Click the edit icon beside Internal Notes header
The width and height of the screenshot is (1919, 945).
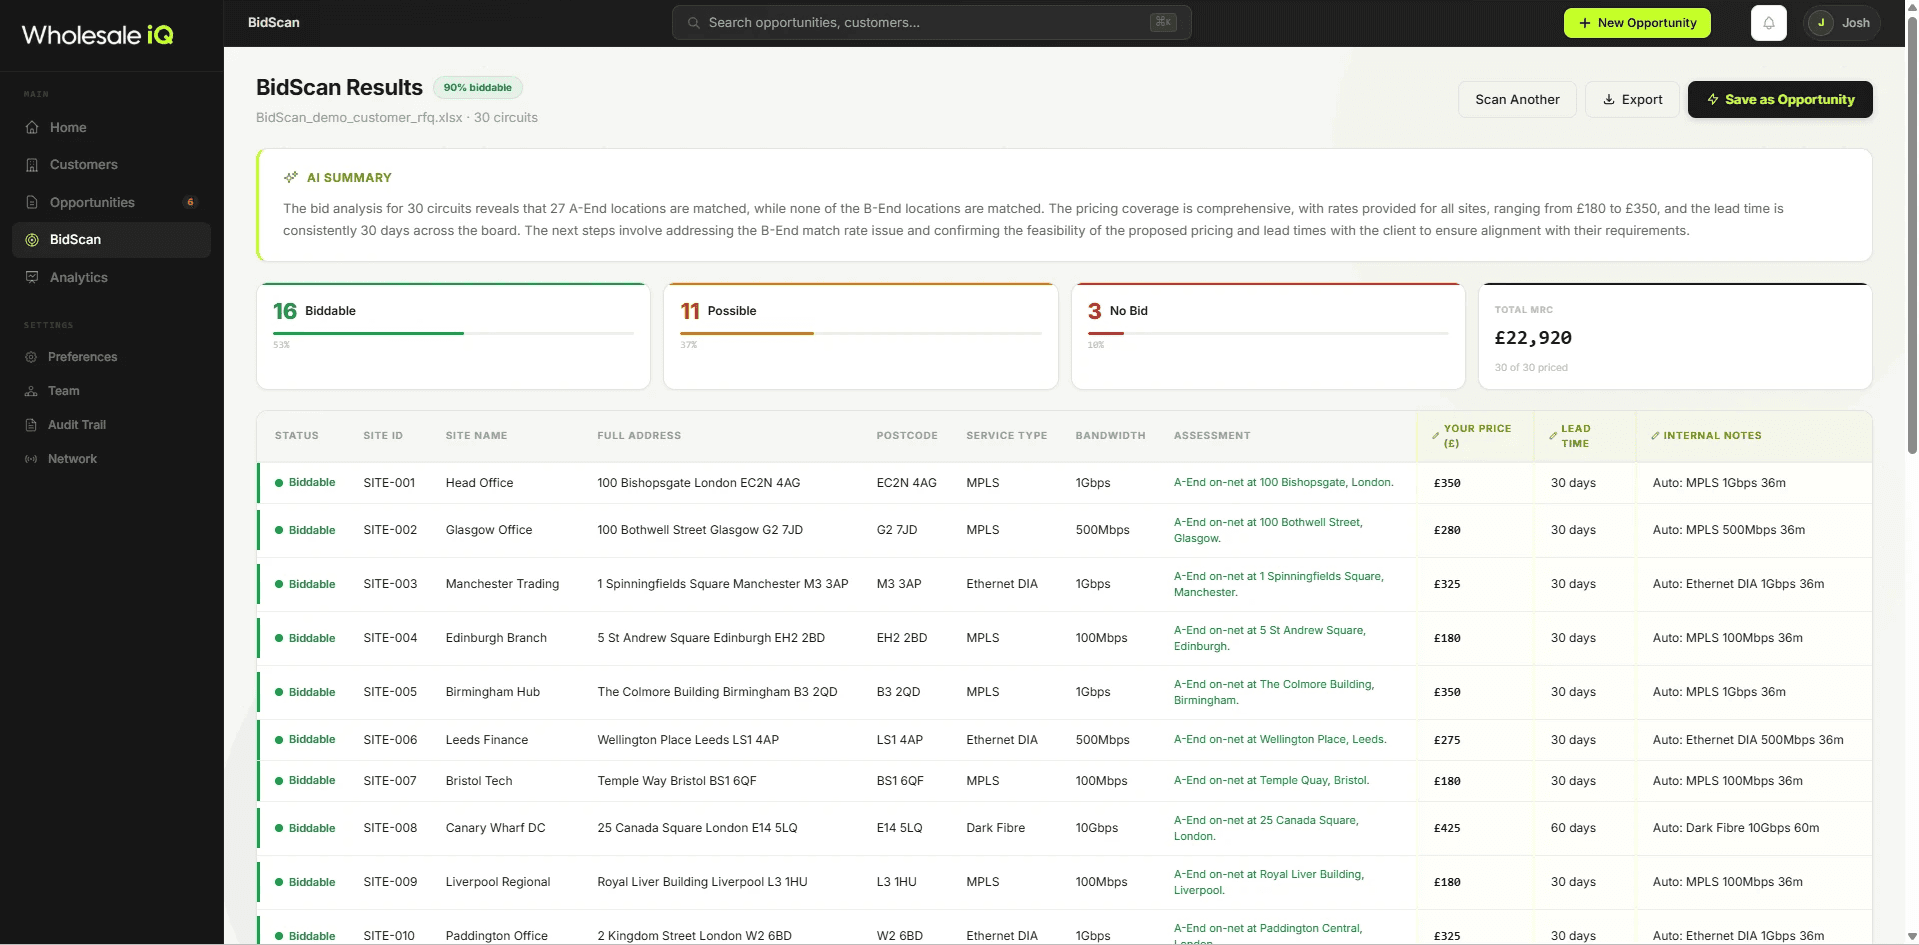pyautogui.click(x=1655, y=435)
